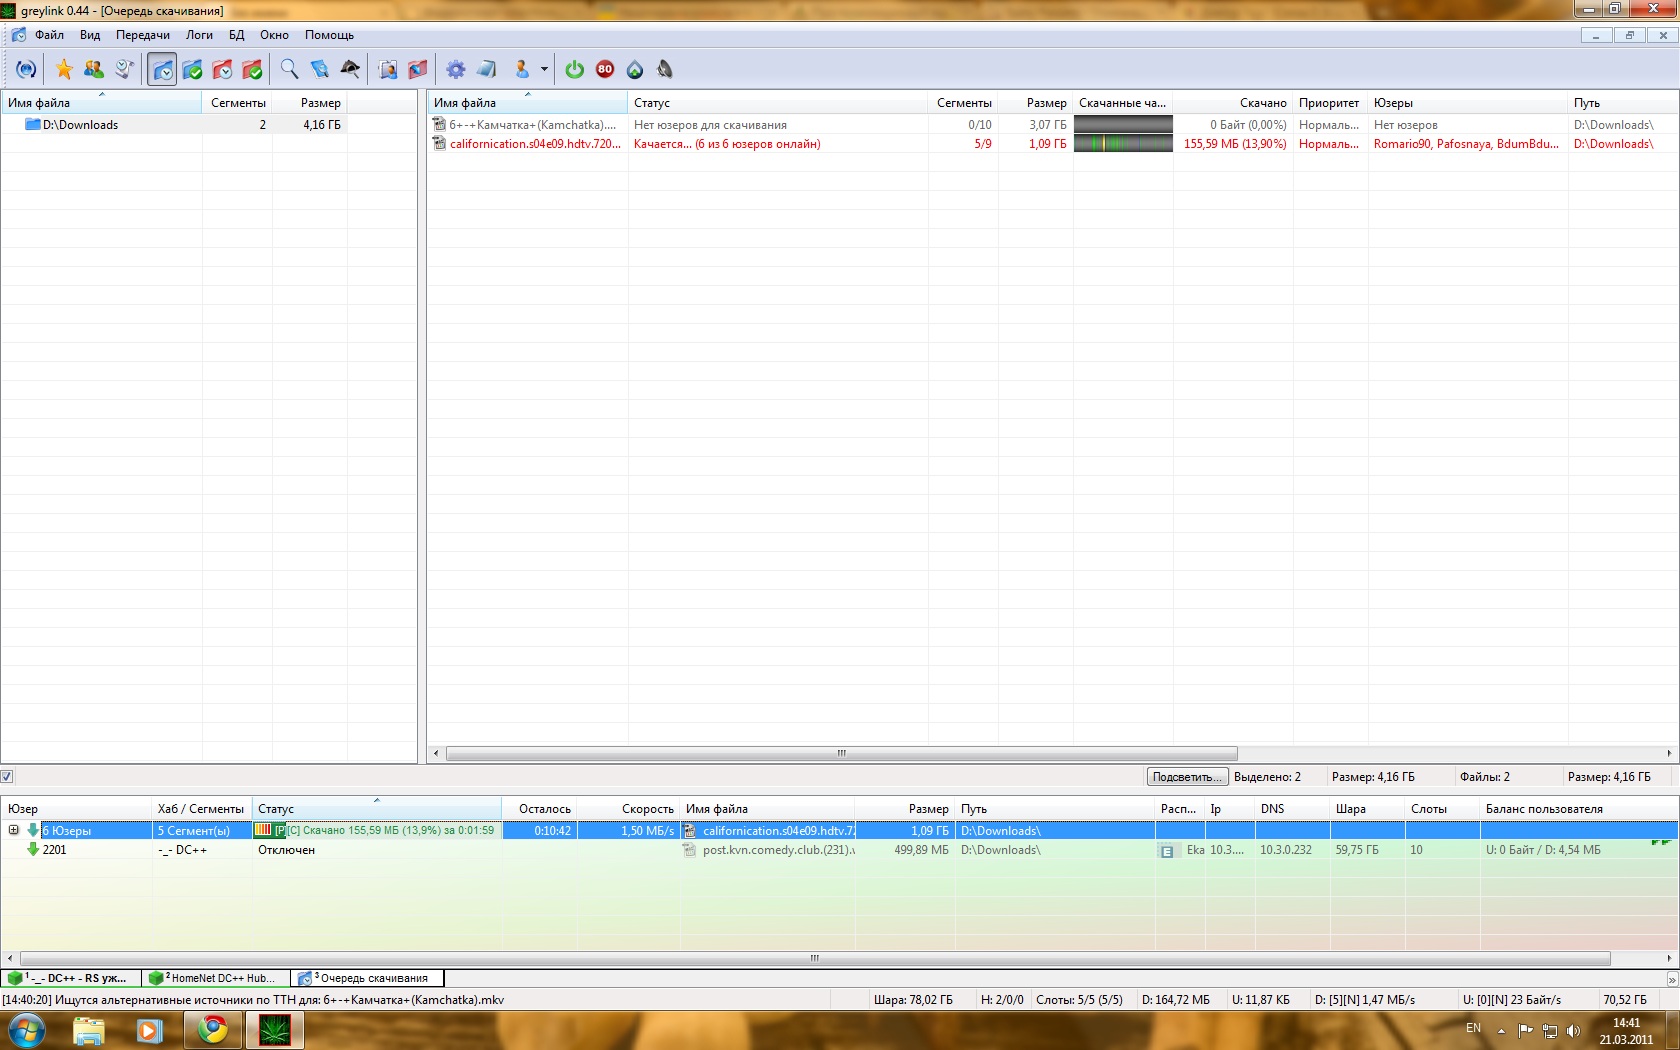Image resolution: width=1680 pixels, height=1050 pixels.
Task: Expand the 6 Юзеры transfer row
Action: click(14, 830)
